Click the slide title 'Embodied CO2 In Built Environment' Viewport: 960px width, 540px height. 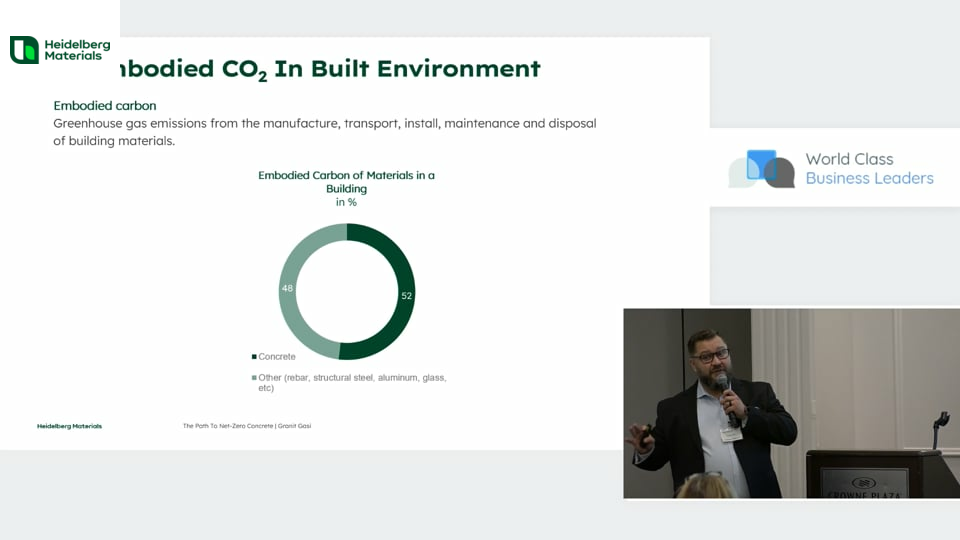coord(328,69)
